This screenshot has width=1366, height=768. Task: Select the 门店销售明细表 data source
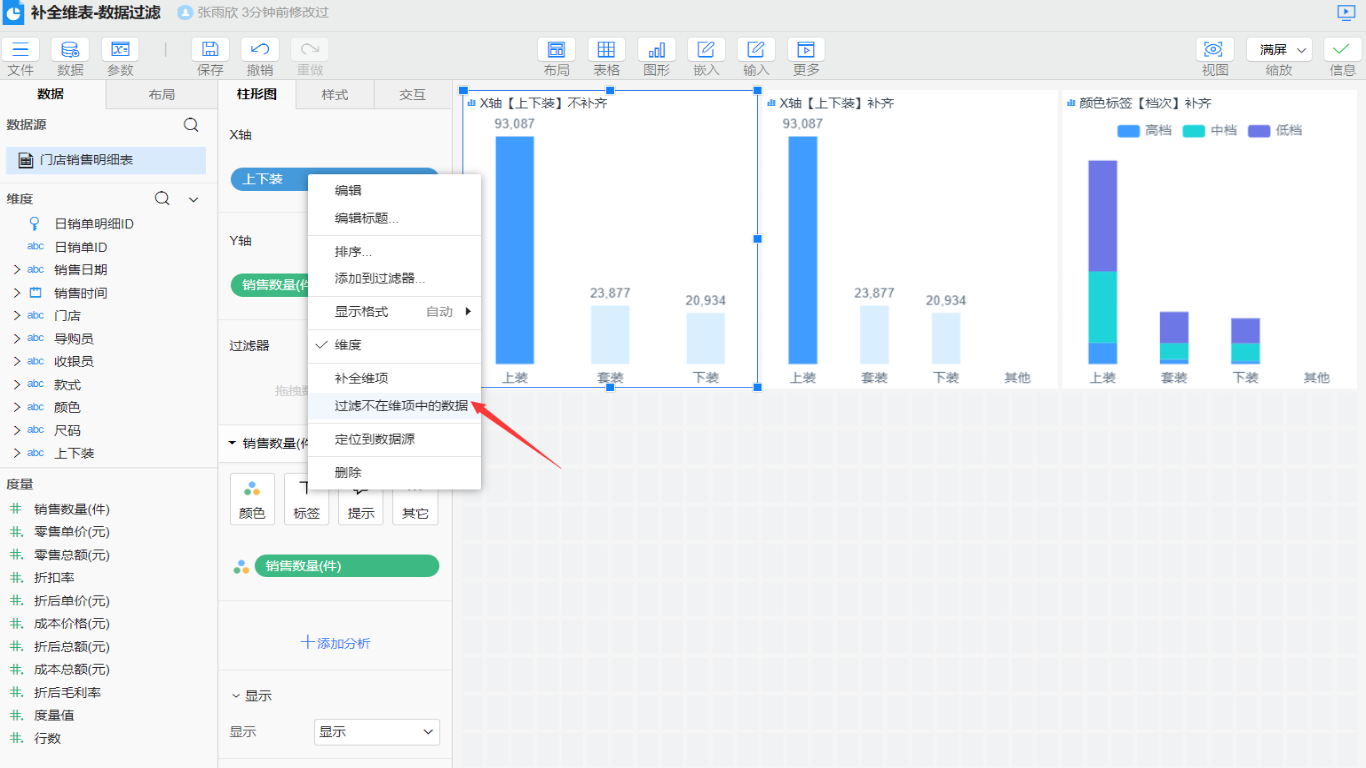(x=106, y=160)
